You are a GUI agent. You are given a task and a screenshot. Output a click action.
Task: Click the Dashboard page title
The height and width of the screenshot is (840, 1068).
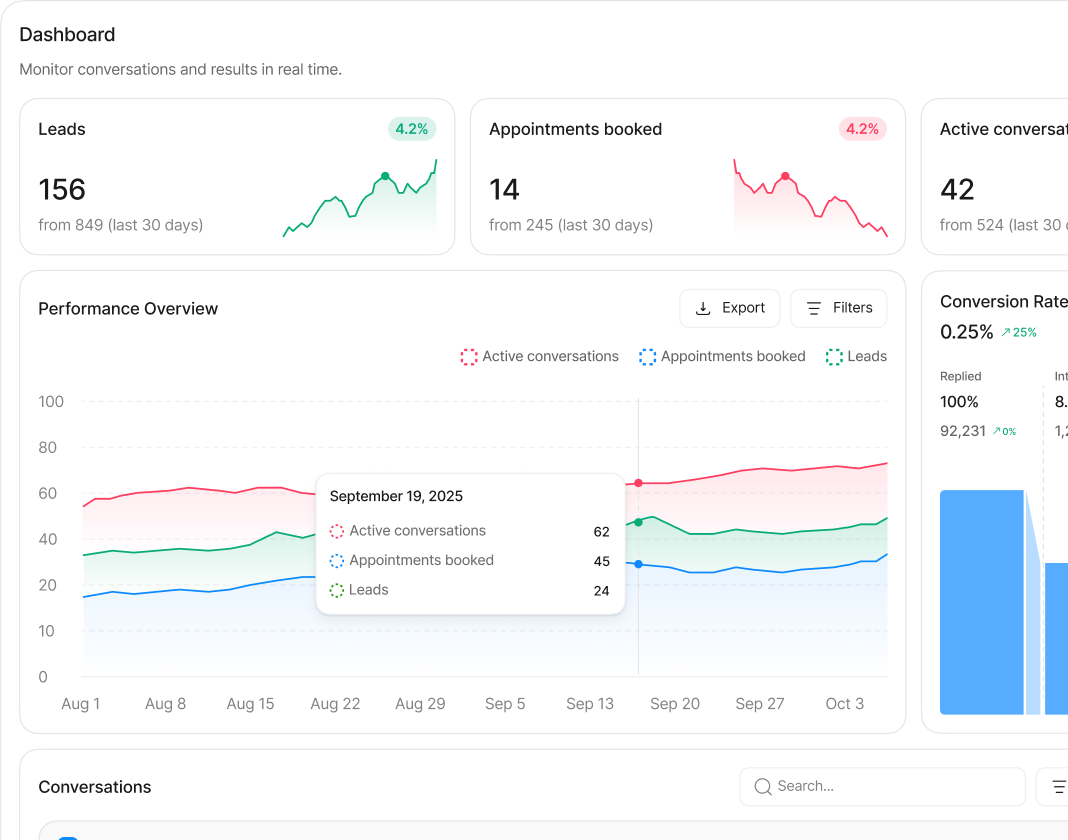coord(67,35)
